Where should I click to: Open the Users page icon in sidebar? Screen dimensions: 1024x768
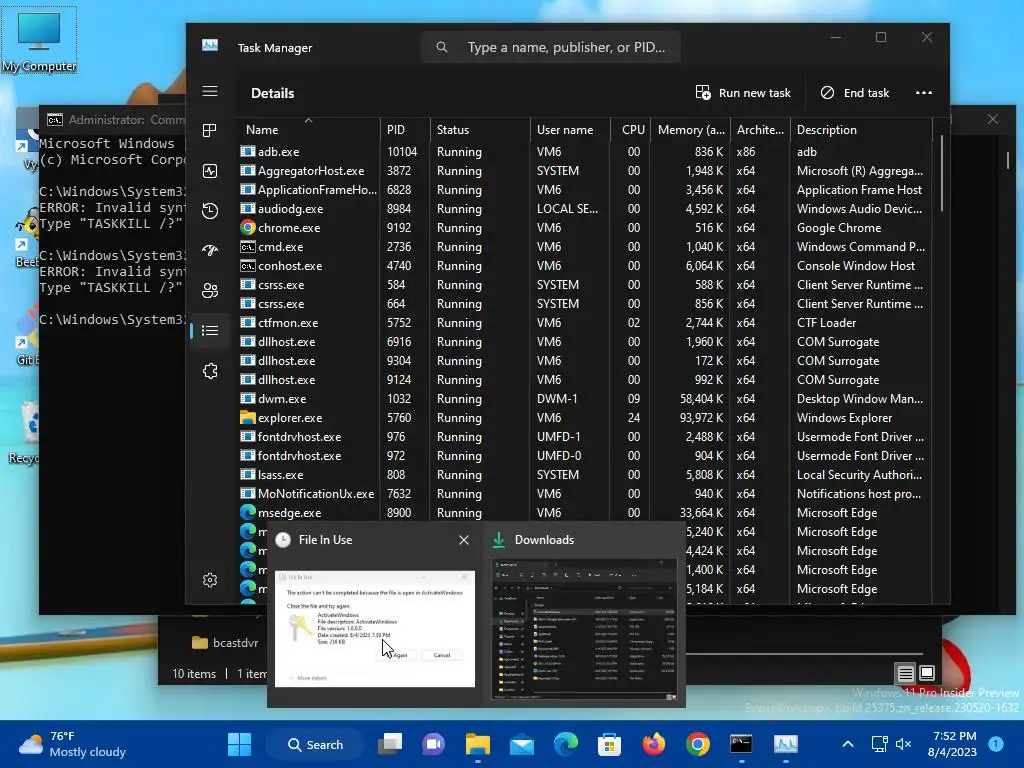tap(210, 291)
